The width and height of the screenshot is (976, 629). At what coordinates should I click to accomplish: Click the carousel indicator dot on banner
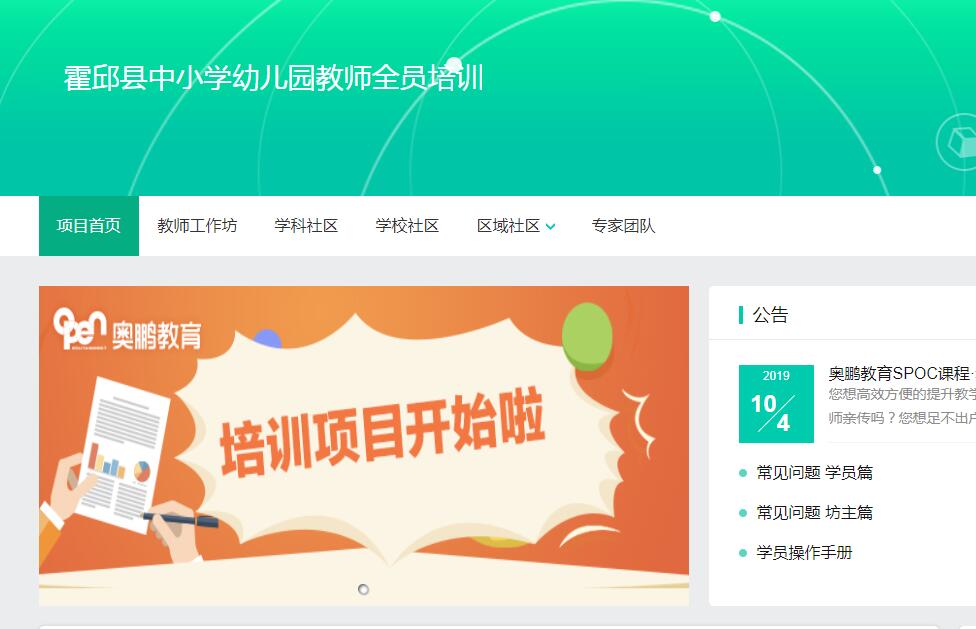364,589
